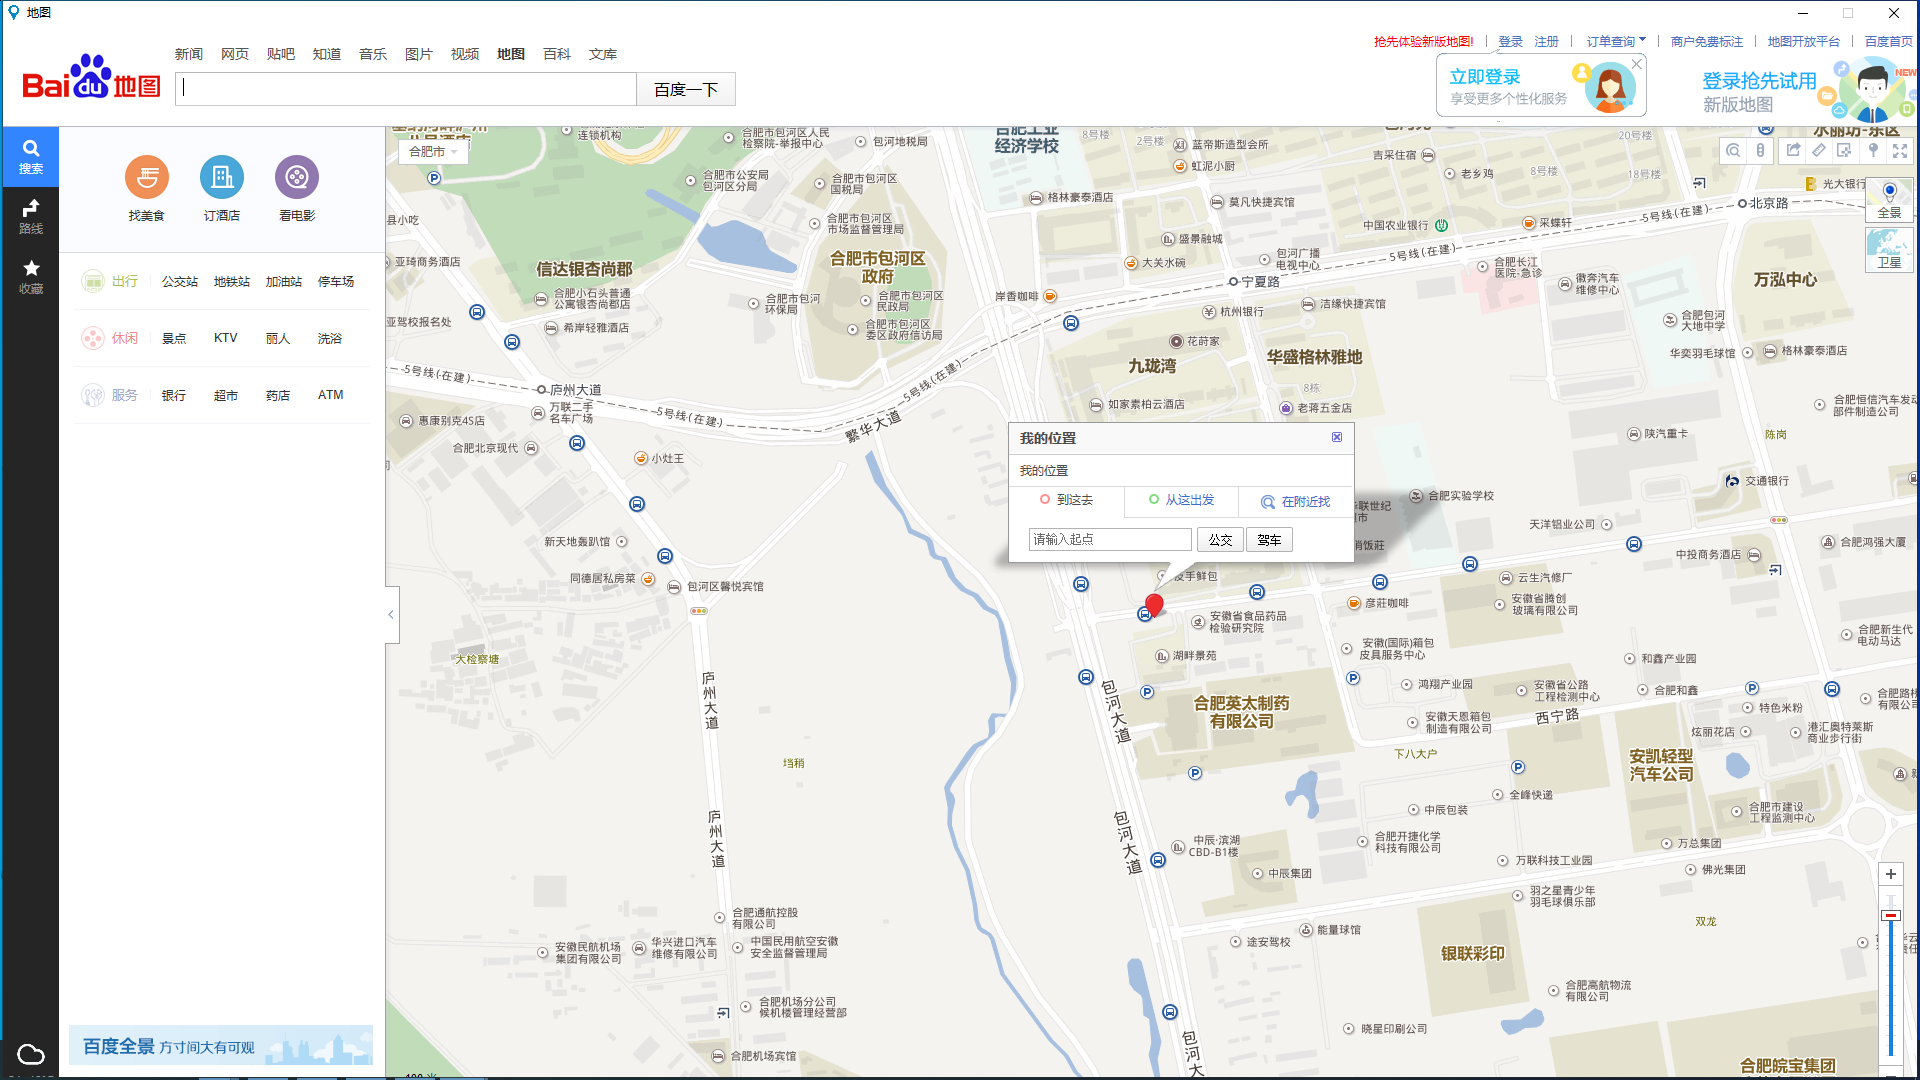The height and width of the screenshot is (1080, 1920).
Task: Click the 驾车 driving button
Action: [x=1270, y=540]
